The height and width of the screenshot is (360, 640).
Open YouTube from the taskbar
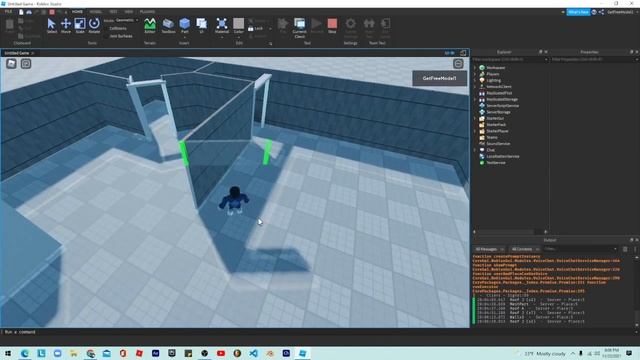pos(221,353)
